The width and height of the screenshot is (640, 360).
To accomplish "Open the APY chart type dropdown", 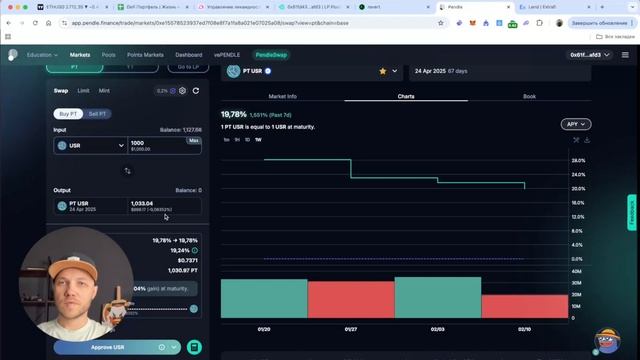I will (576, 124).
